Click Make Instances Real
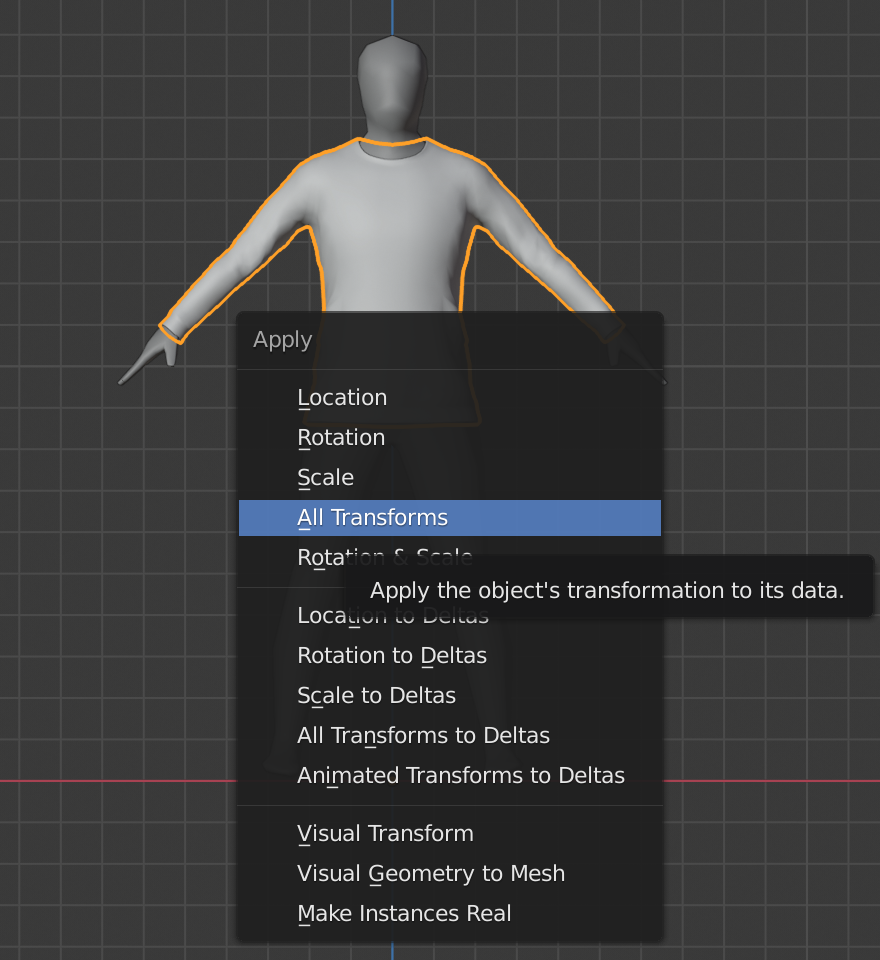Viewport: 880px width, 960px height. coord(404,914)
